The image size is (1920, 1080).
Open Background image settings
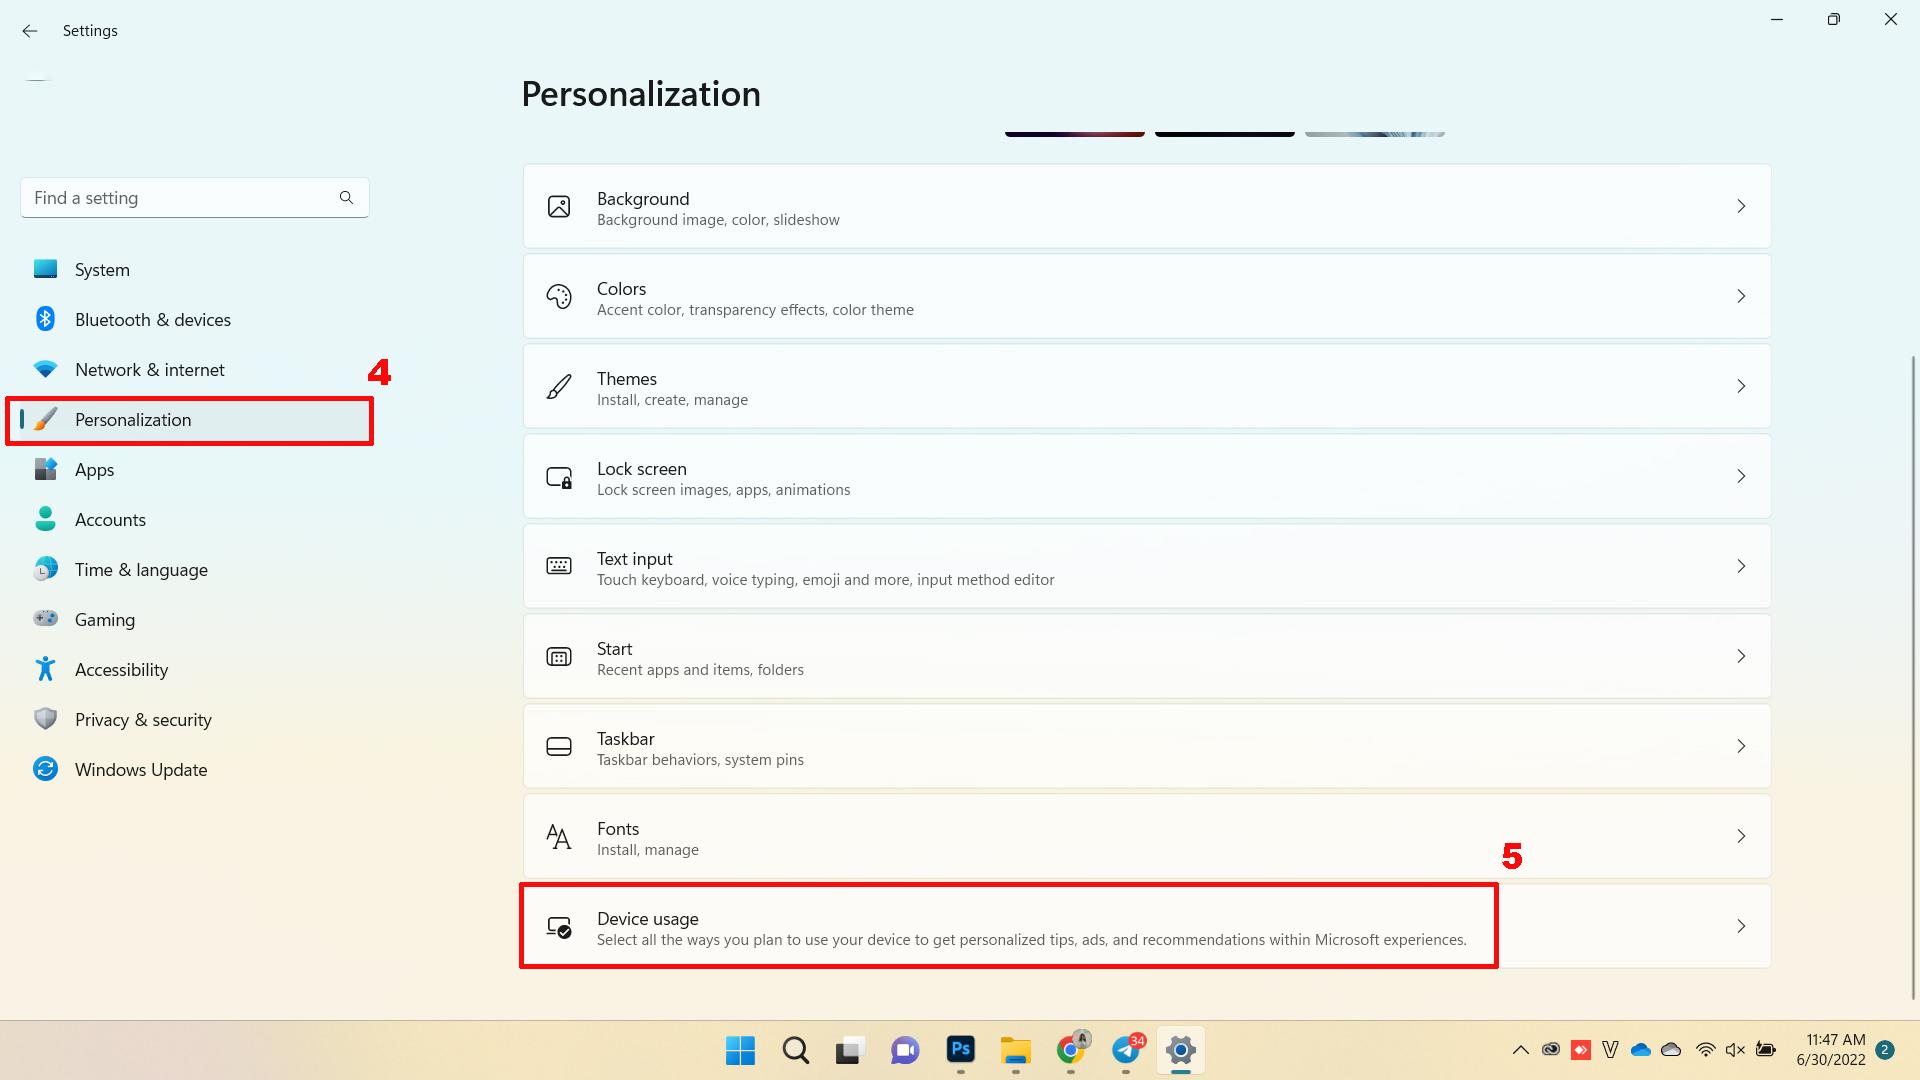click(x=1147, y=207)
